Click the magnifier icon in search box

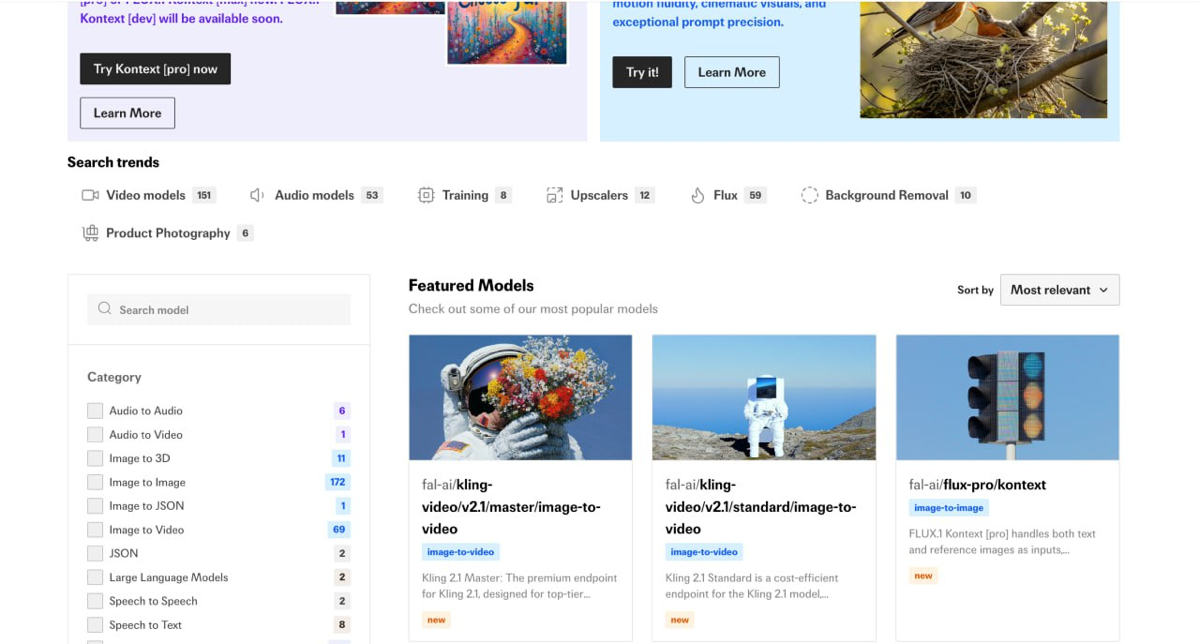tap(104, 309)
